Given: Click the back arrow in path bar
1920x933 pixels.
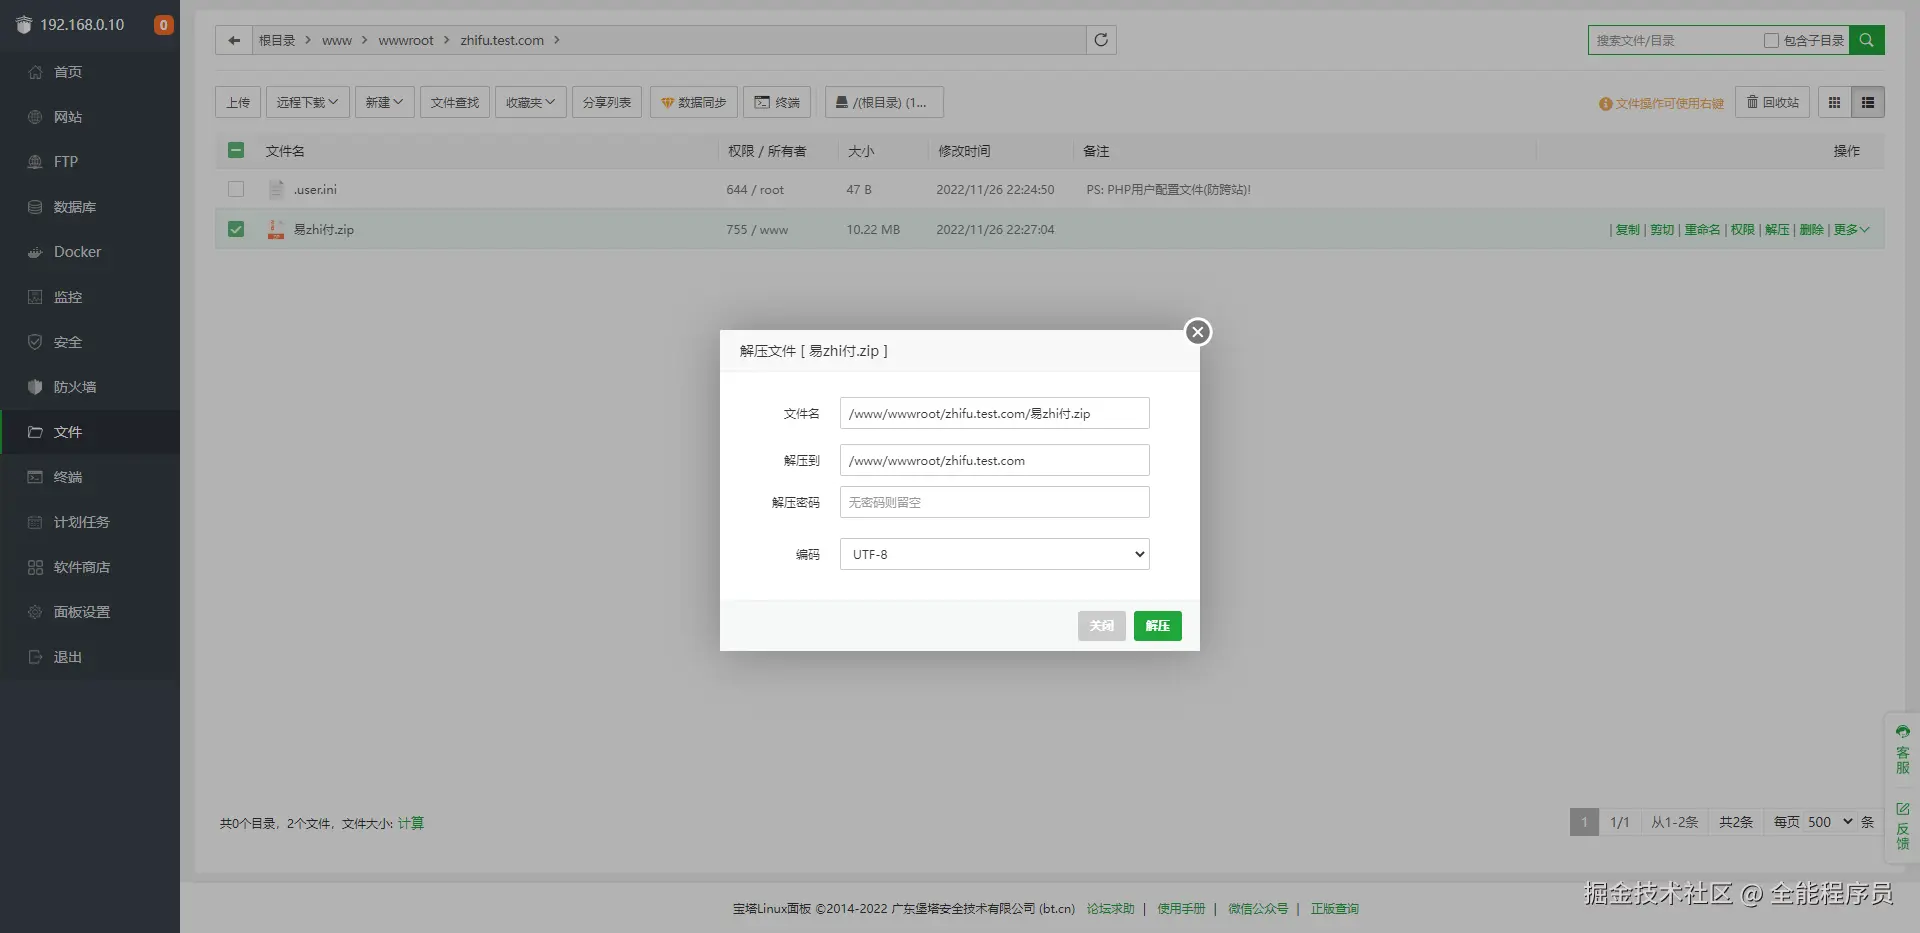Looking at the screenshot, I should (234, 40).
